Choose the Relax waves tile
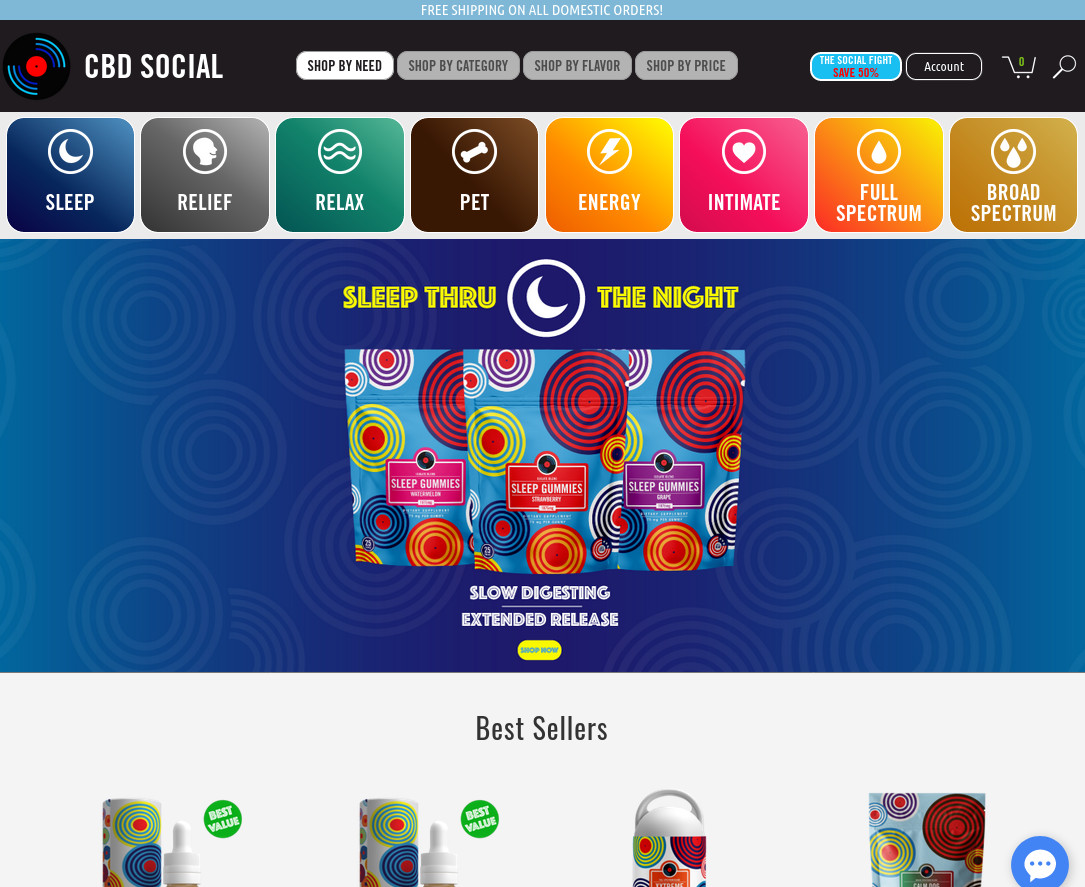This screenshot has width=1085, height=887. tap(340, 175)
